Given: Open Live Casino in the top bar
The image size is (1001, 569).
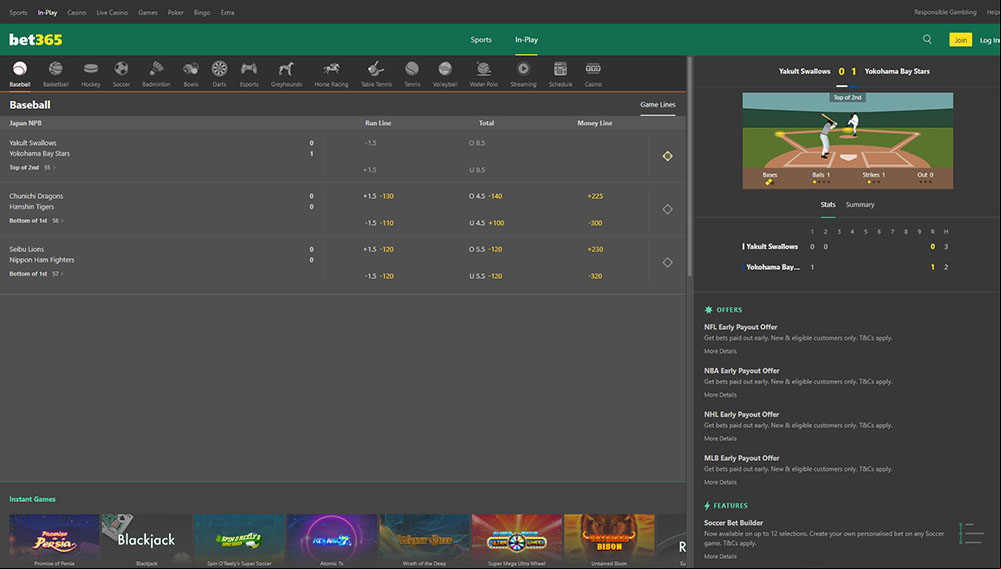Looking at the screenshot, I should [112, 12].
